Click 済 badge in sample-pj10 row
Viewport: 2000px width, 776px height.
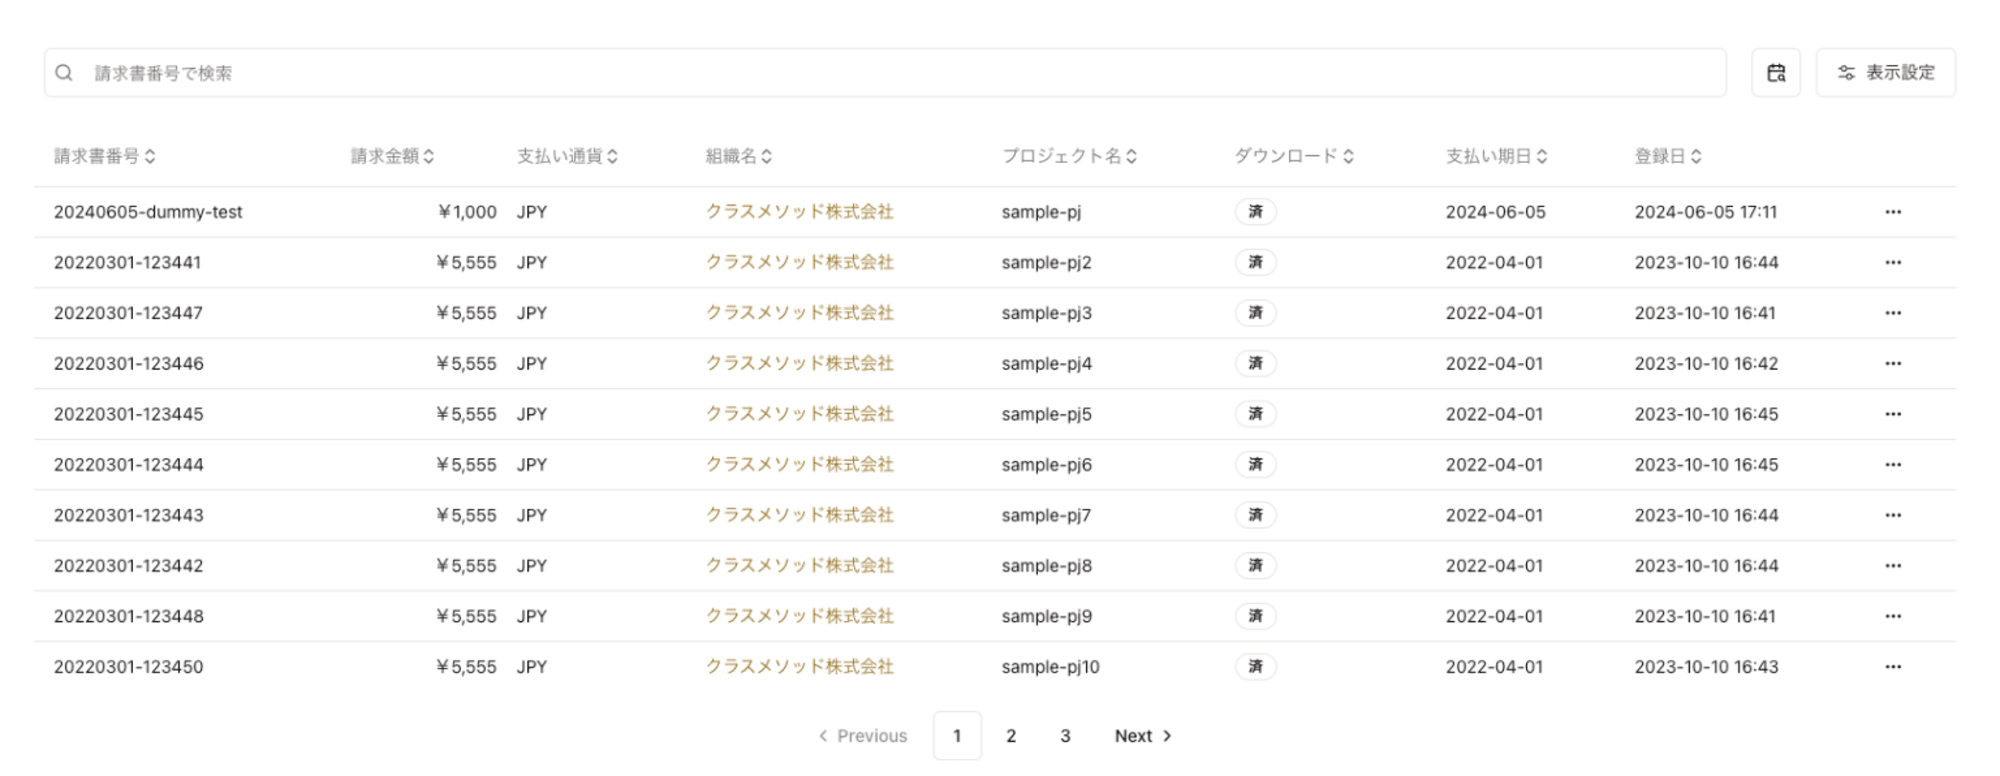(x=1255, y=667)
